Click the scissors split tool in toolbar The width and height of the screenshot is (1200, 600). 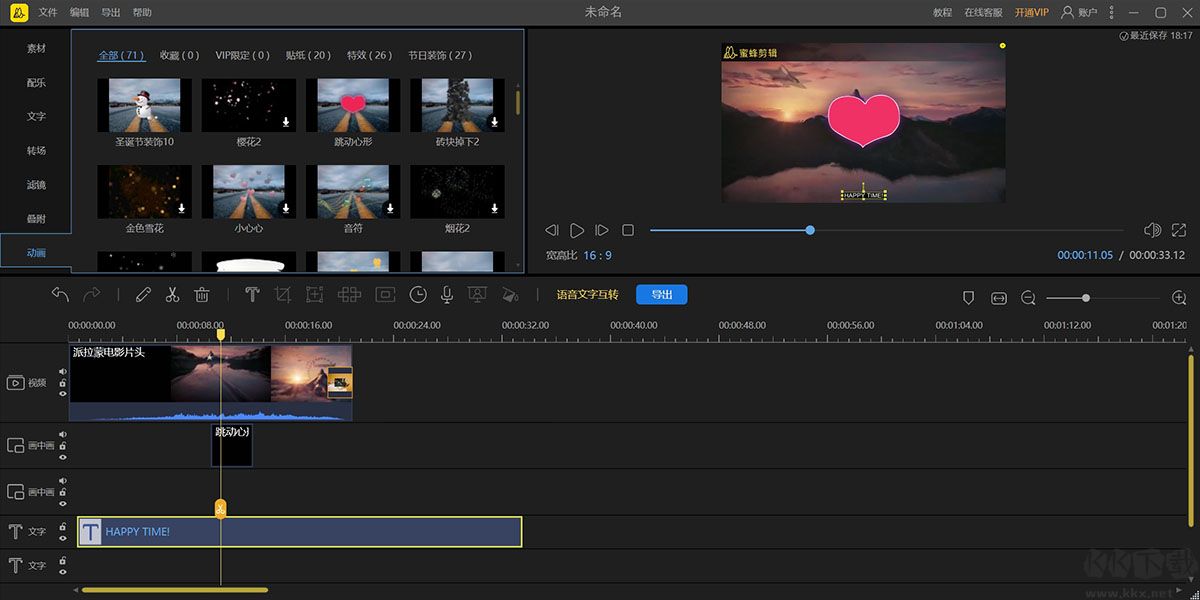(172, 295)
